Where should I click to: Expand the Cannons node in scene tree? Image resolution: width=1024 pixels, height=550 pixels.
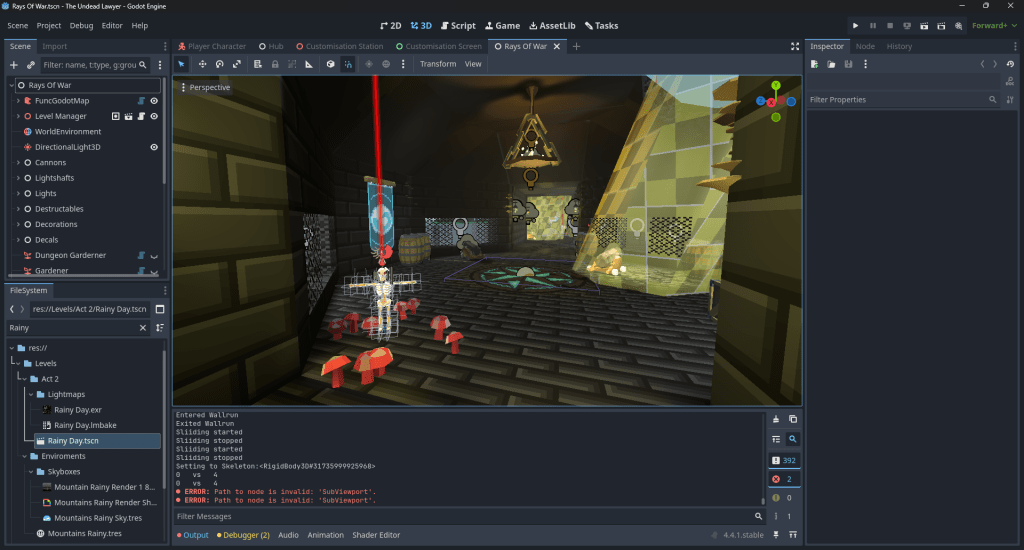click(18, 163)
